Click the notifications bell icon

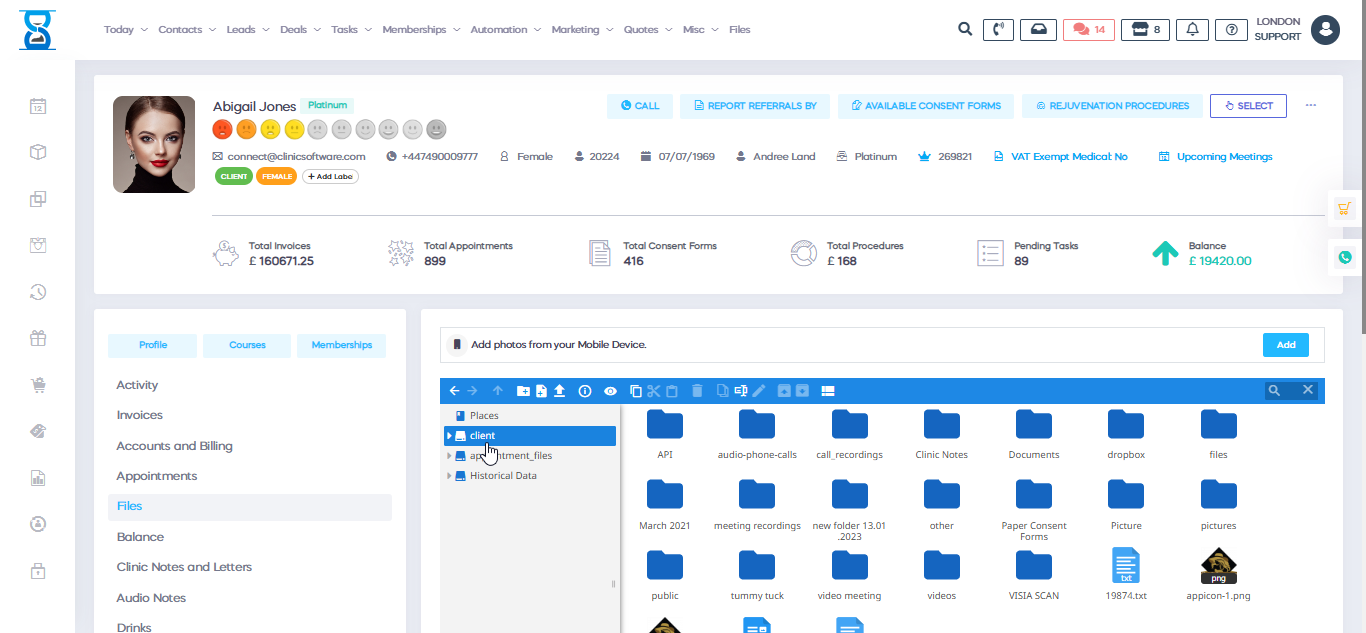pyautogui.click(x=1192, y=30)
